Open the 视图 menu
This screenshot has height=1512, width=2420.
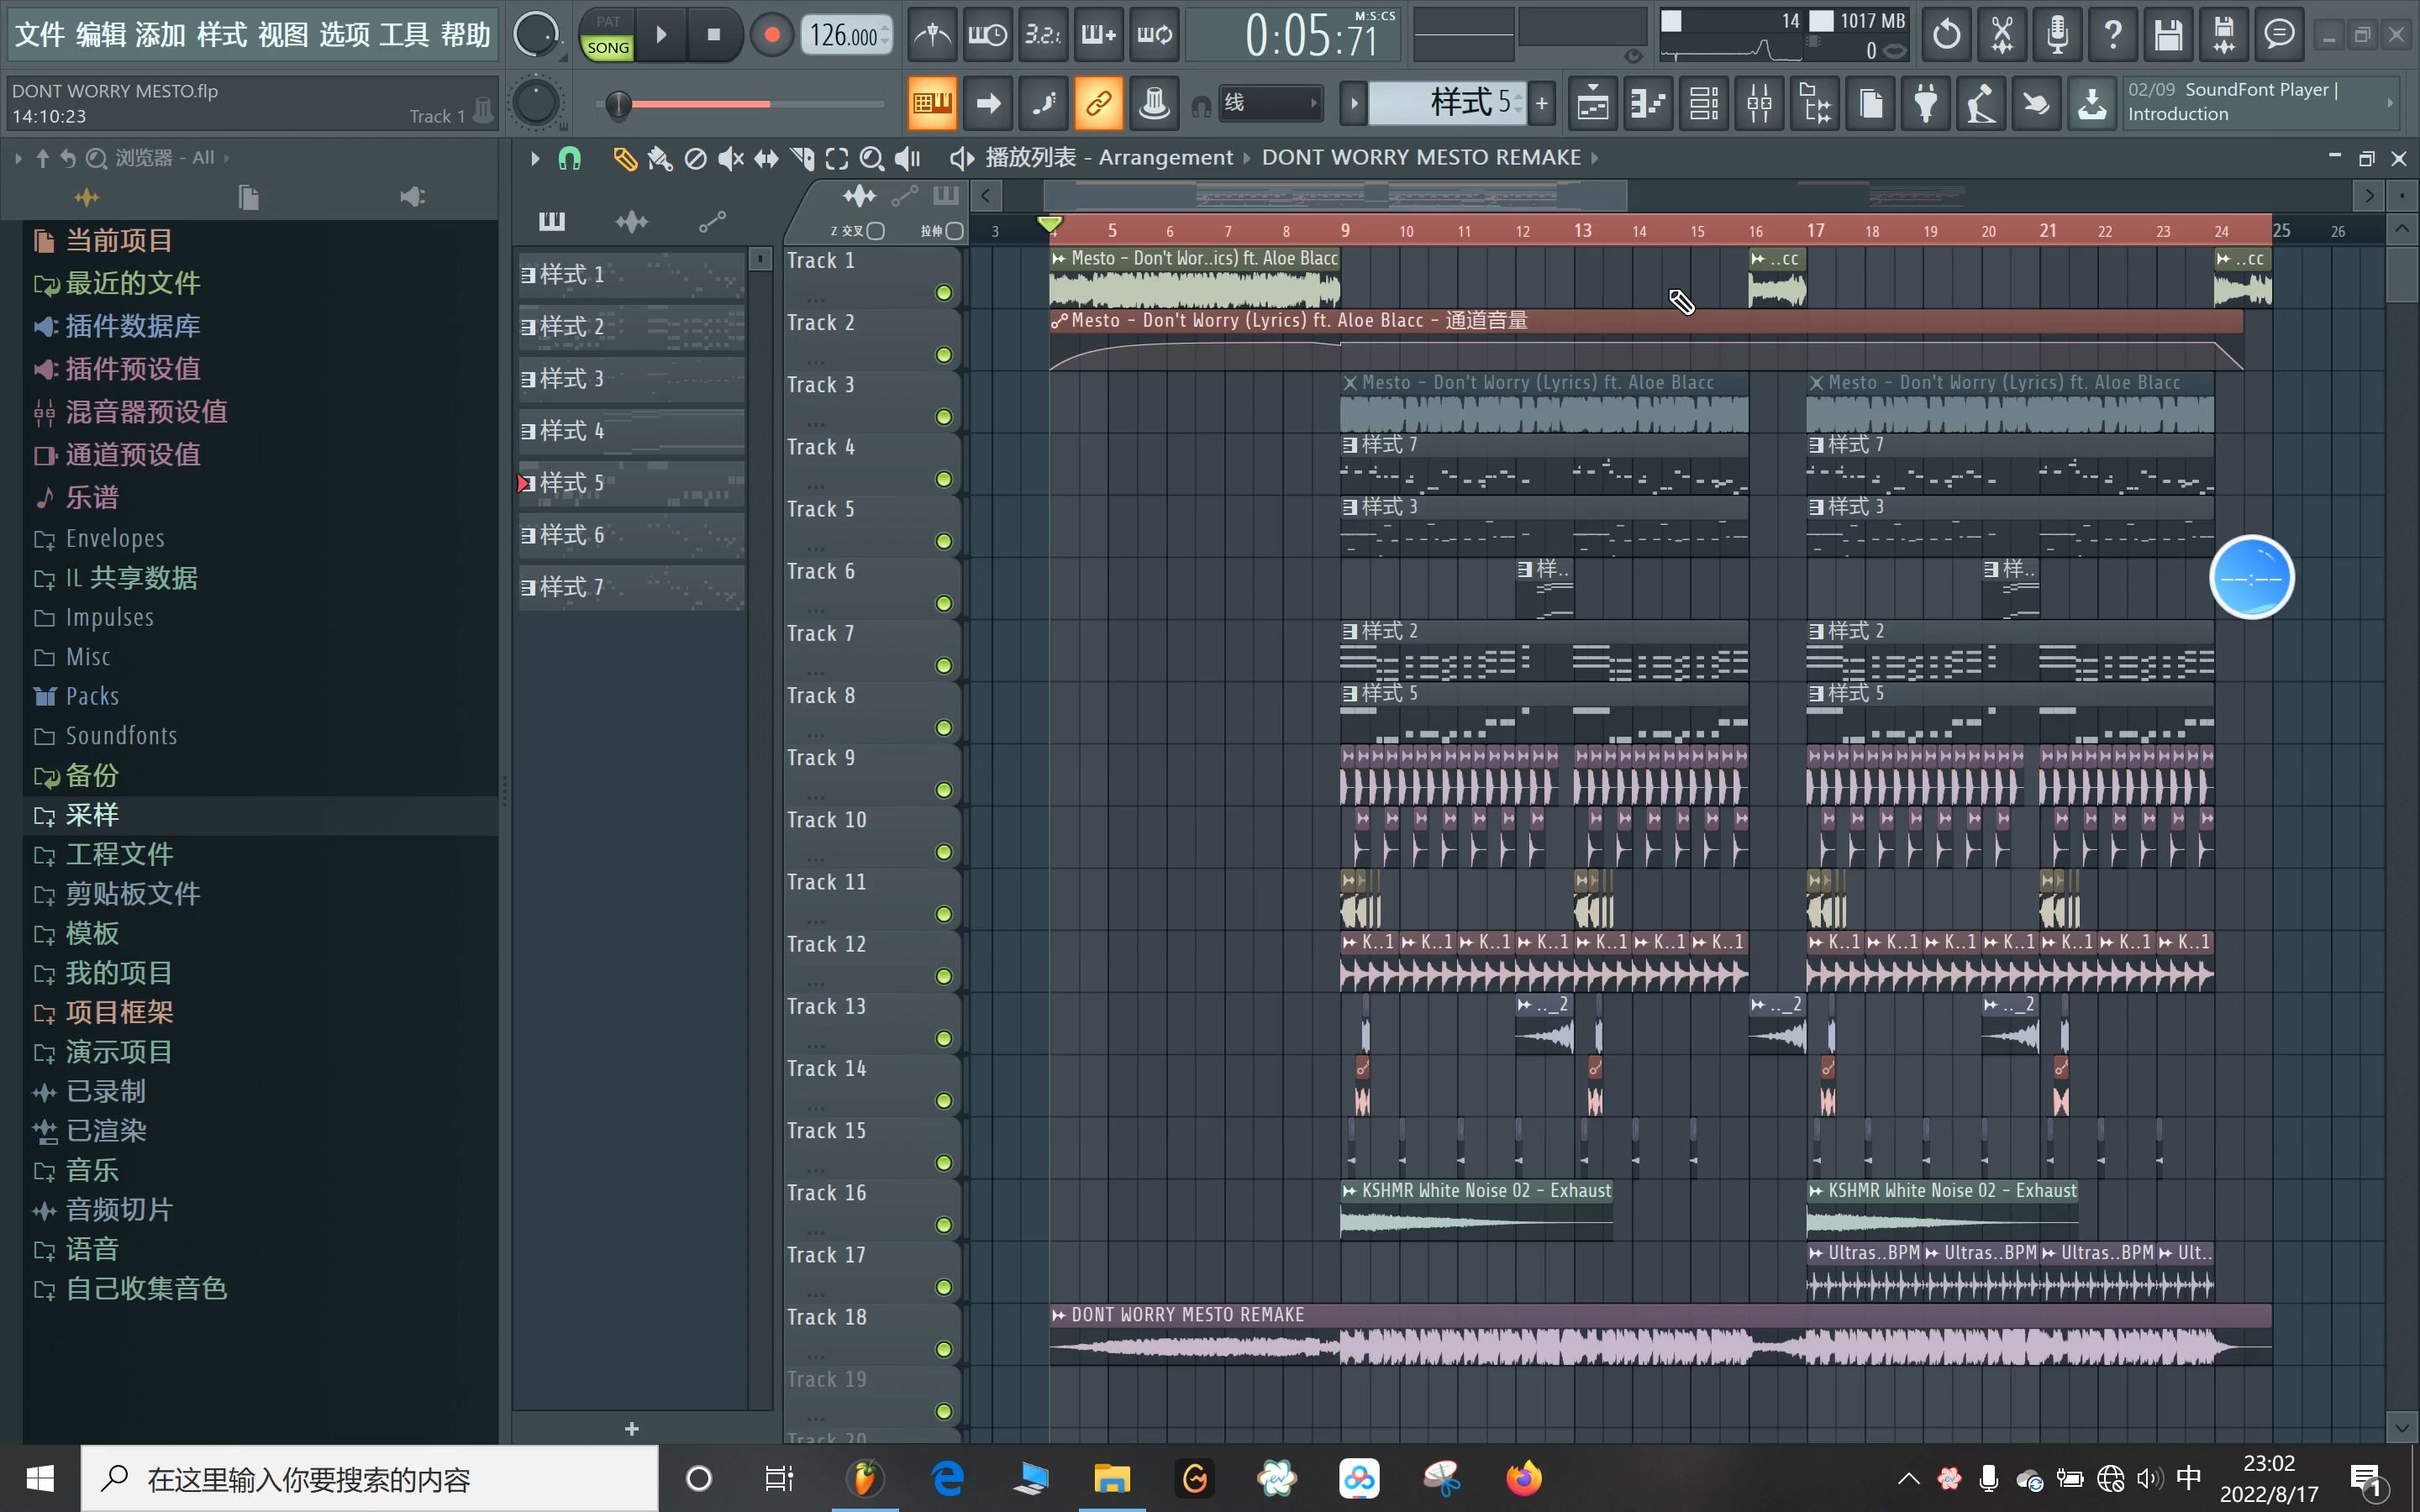point(283,35)
